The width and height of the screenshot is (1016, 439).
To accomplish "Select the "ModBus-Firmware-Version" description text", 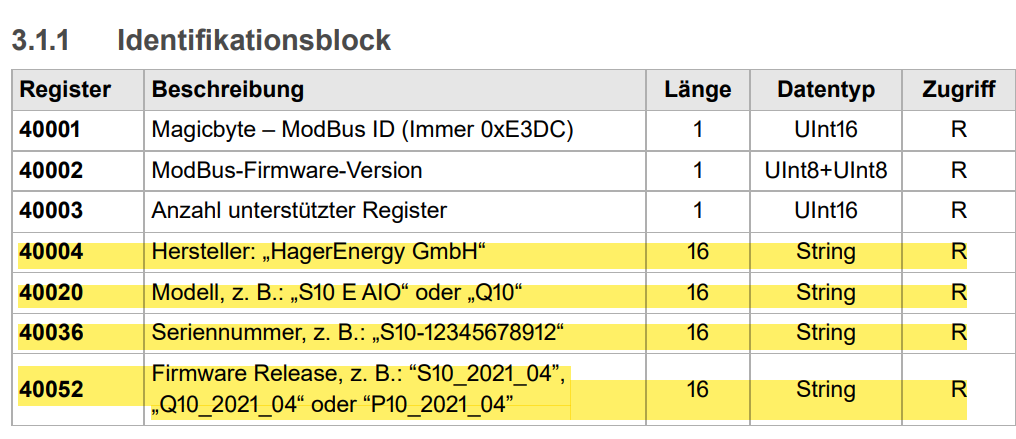I will [x=286, y=170].
